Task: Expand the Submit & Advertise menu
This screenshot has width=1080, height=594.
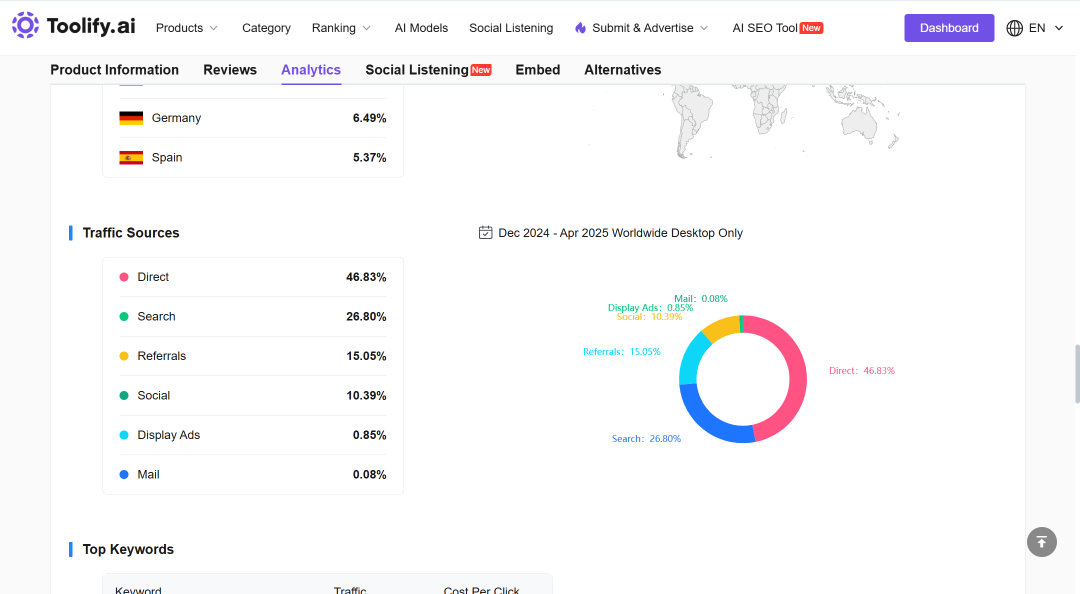Action: tap(642, 28)
